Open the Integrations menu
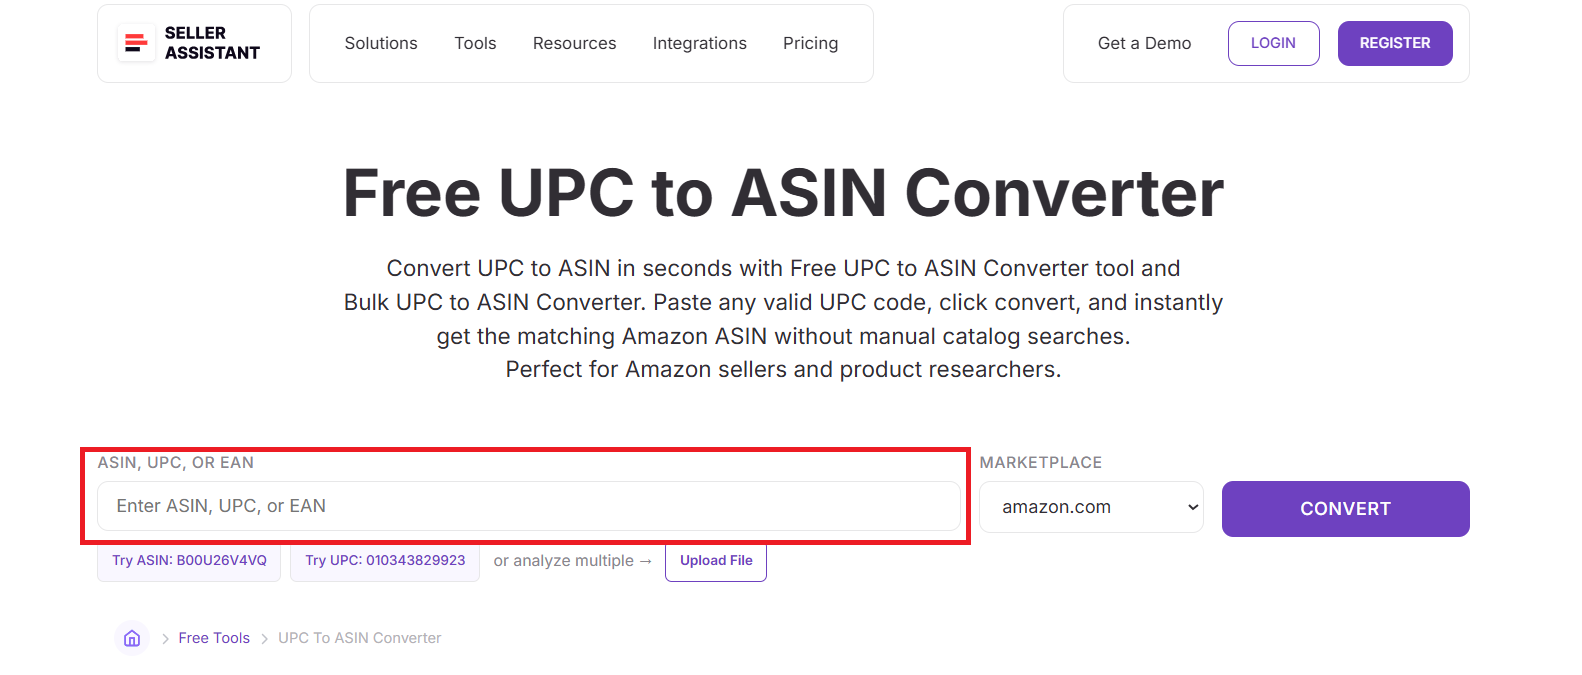 click(699, 43)
